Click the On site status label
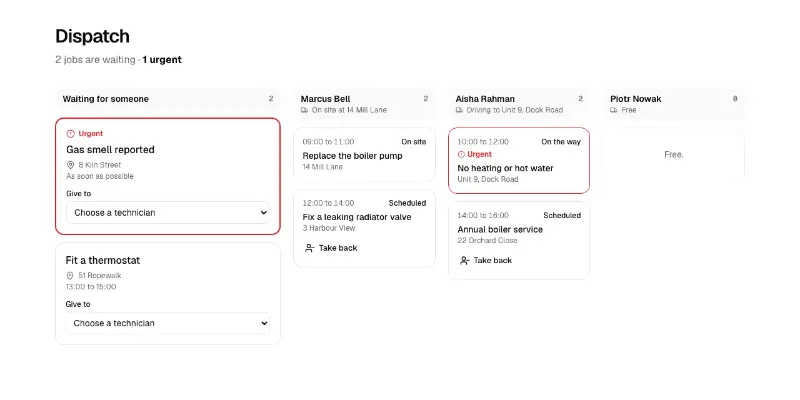 [413, 142]
